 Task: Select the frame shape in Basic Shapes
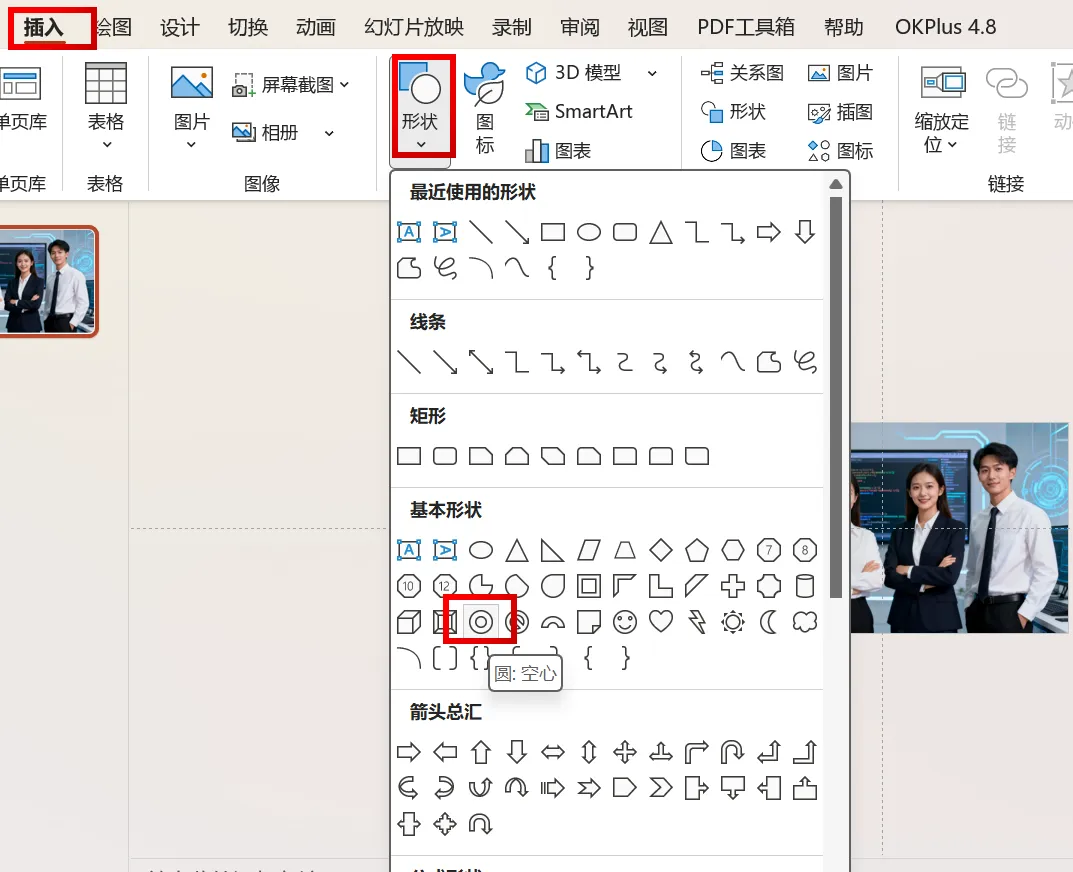point(589,586)
